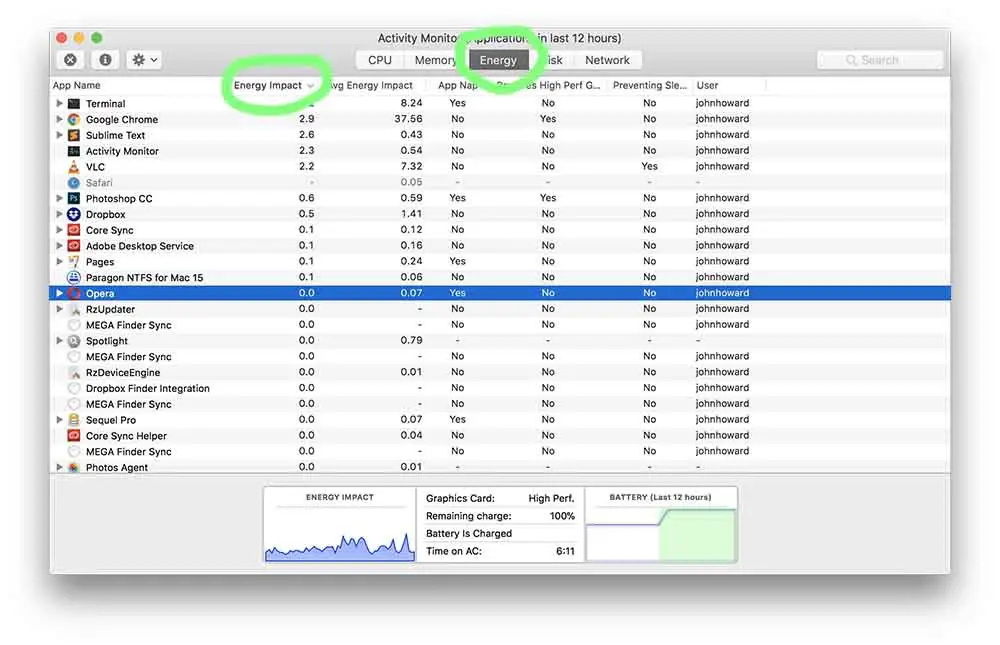Click the Paragon NTFS app icon
Viewport: 1000px width, 645px height.
[x=74, y=278]
